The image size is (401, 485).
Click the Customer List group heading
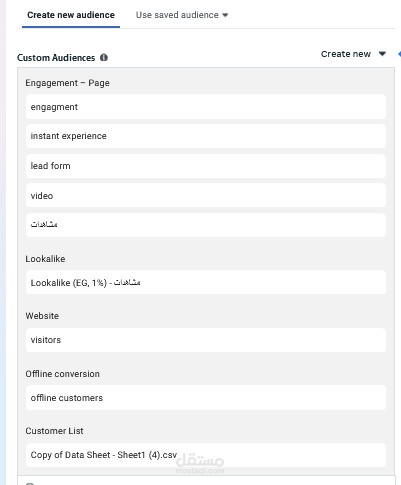54,431
